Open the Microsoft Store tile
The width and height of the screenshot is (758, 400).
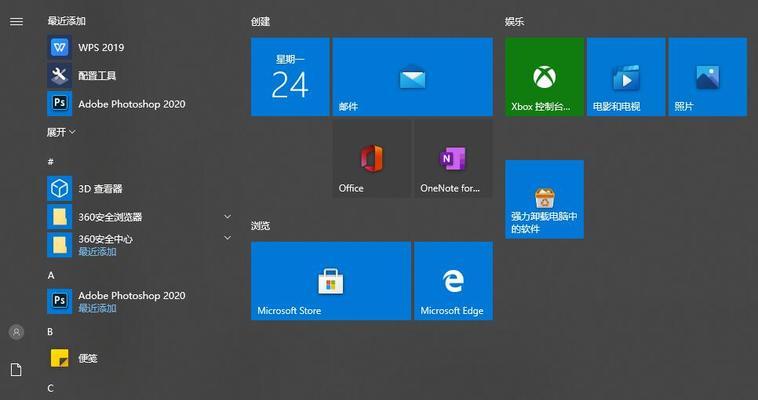click(331, 281)
